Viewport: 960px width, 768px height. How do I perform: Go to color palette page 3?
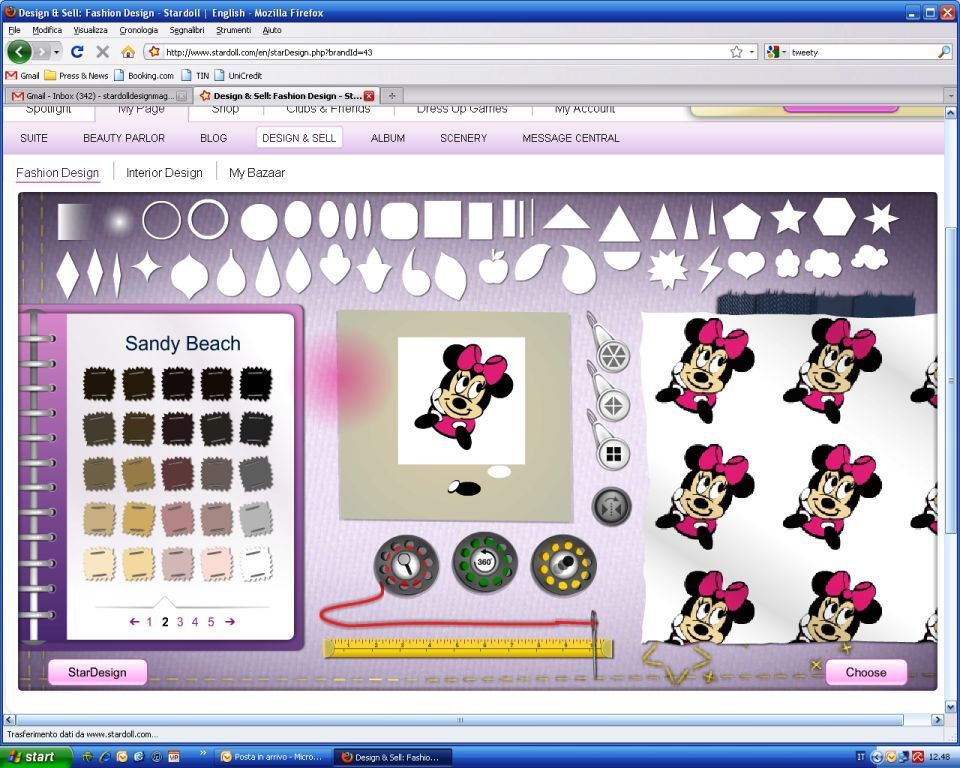click(180, 622)
